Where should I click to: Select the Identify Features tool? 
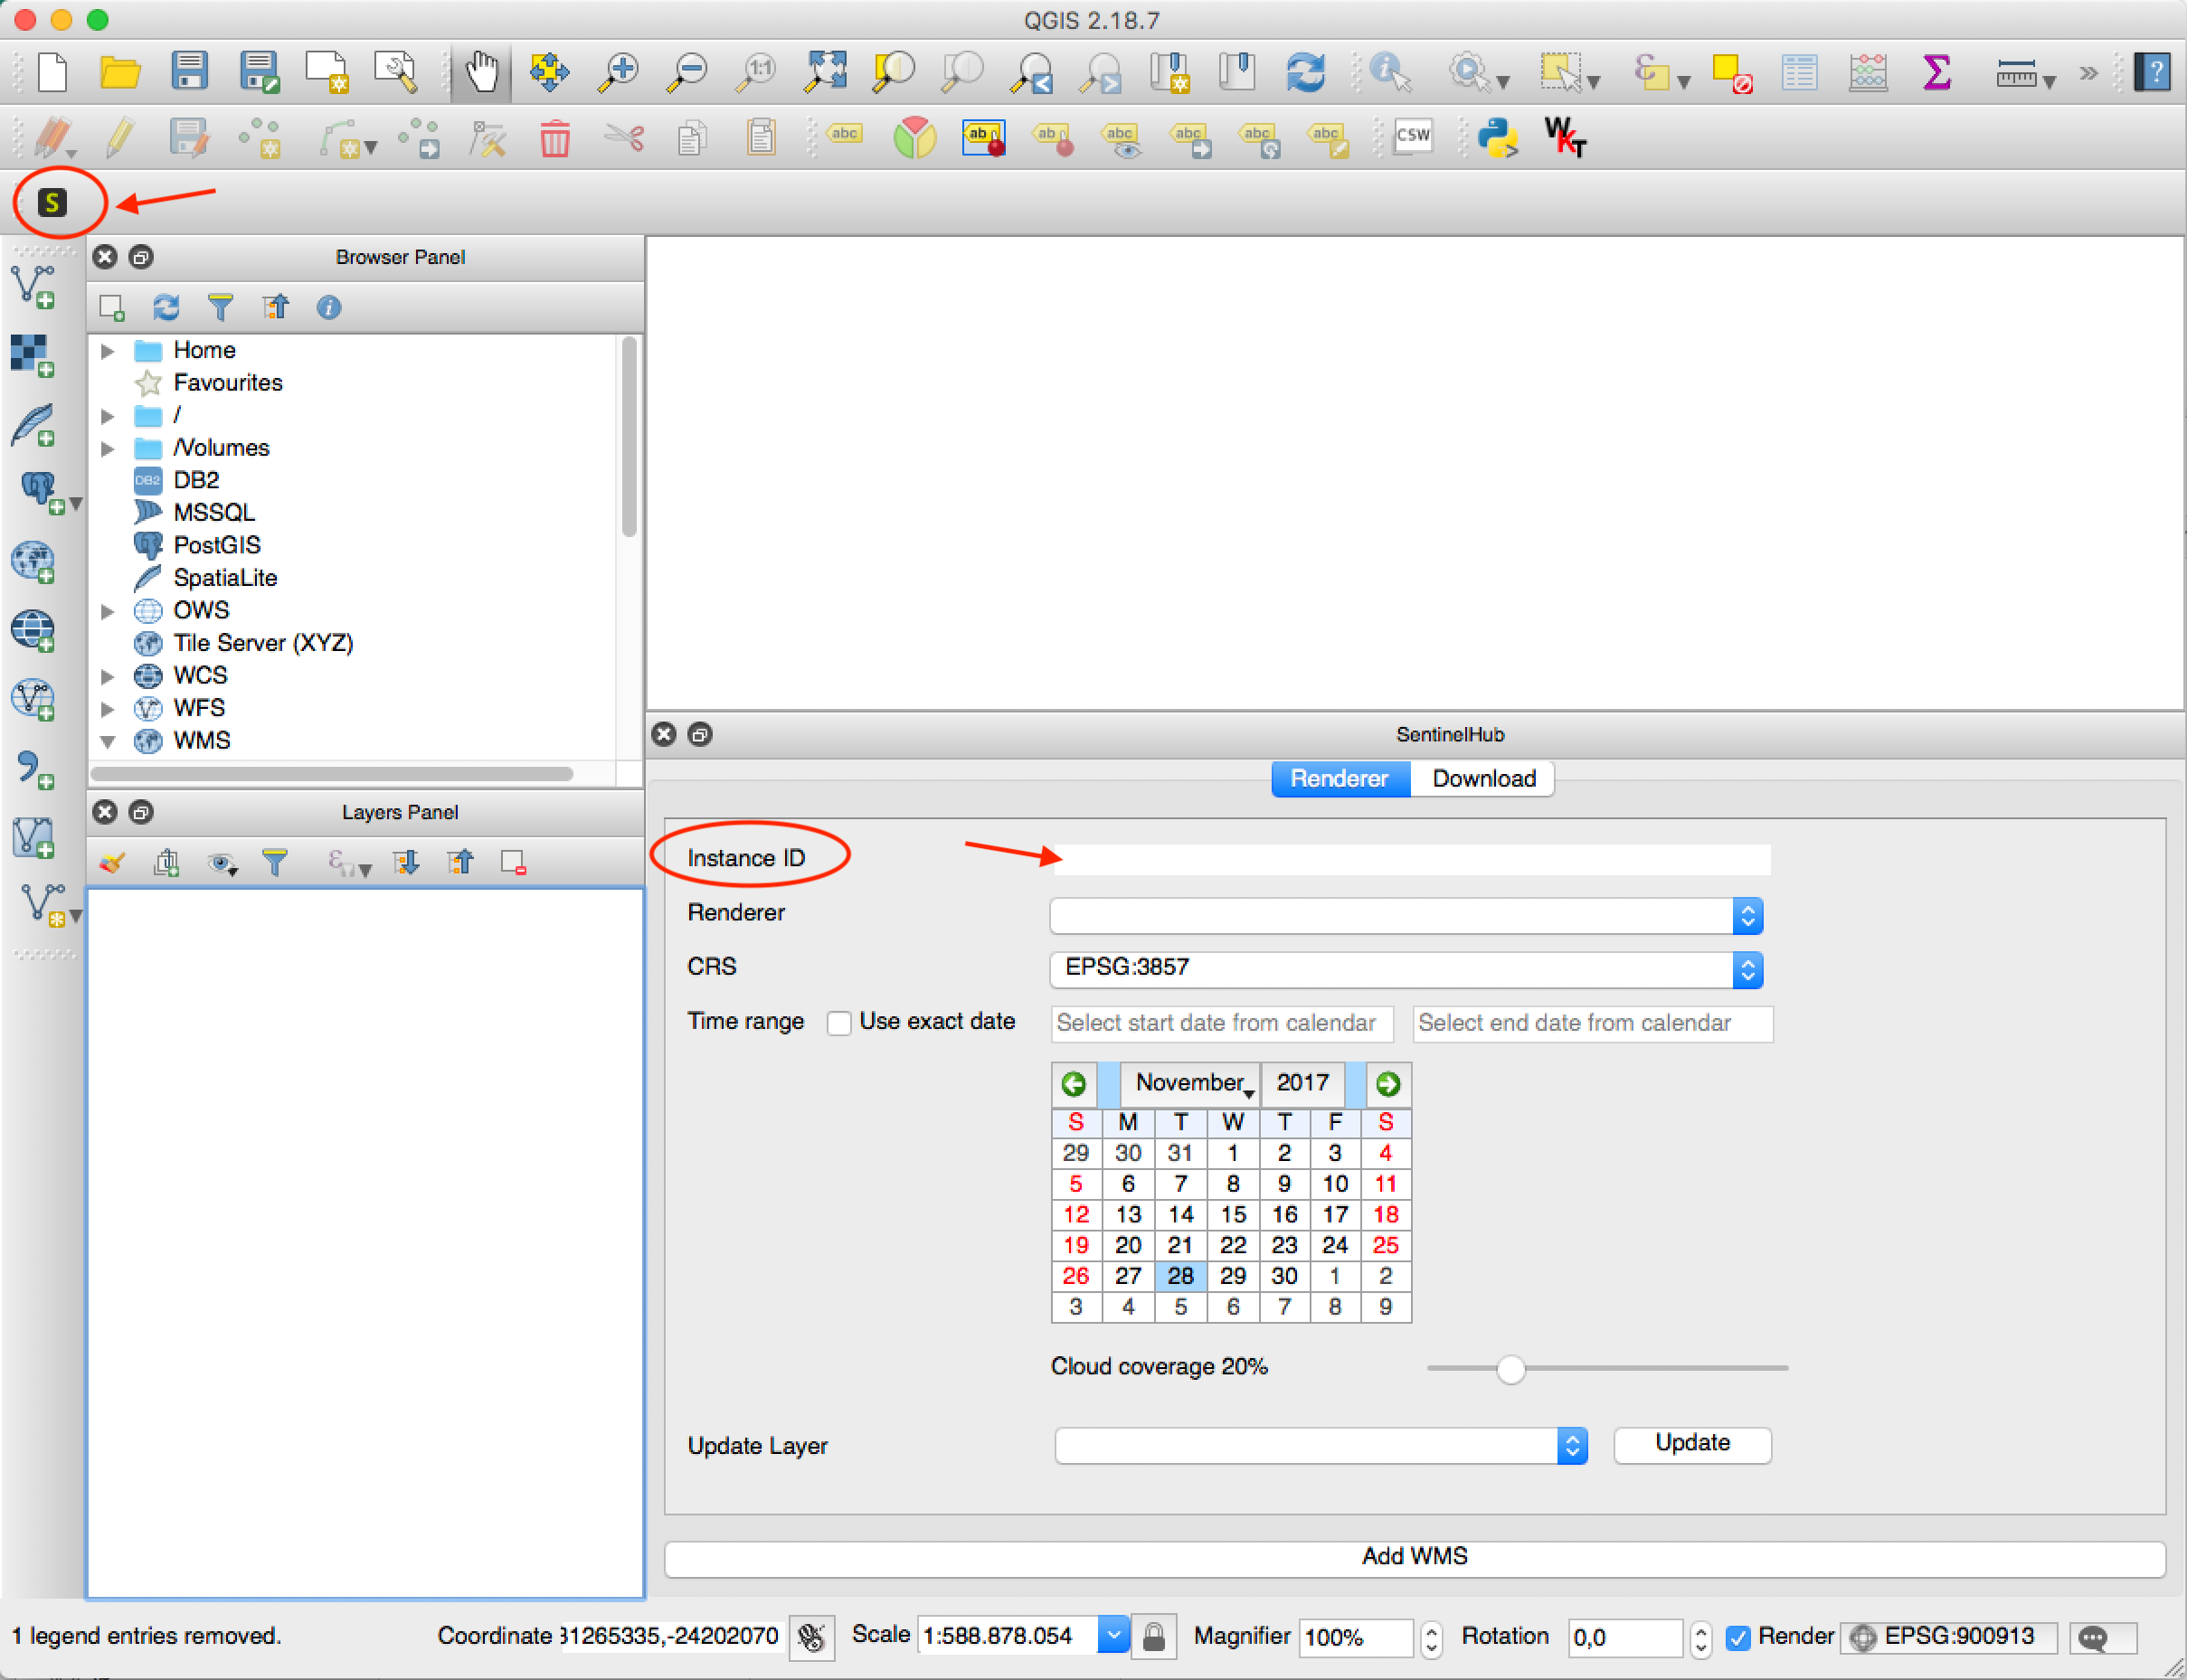tap(1390, 72)
